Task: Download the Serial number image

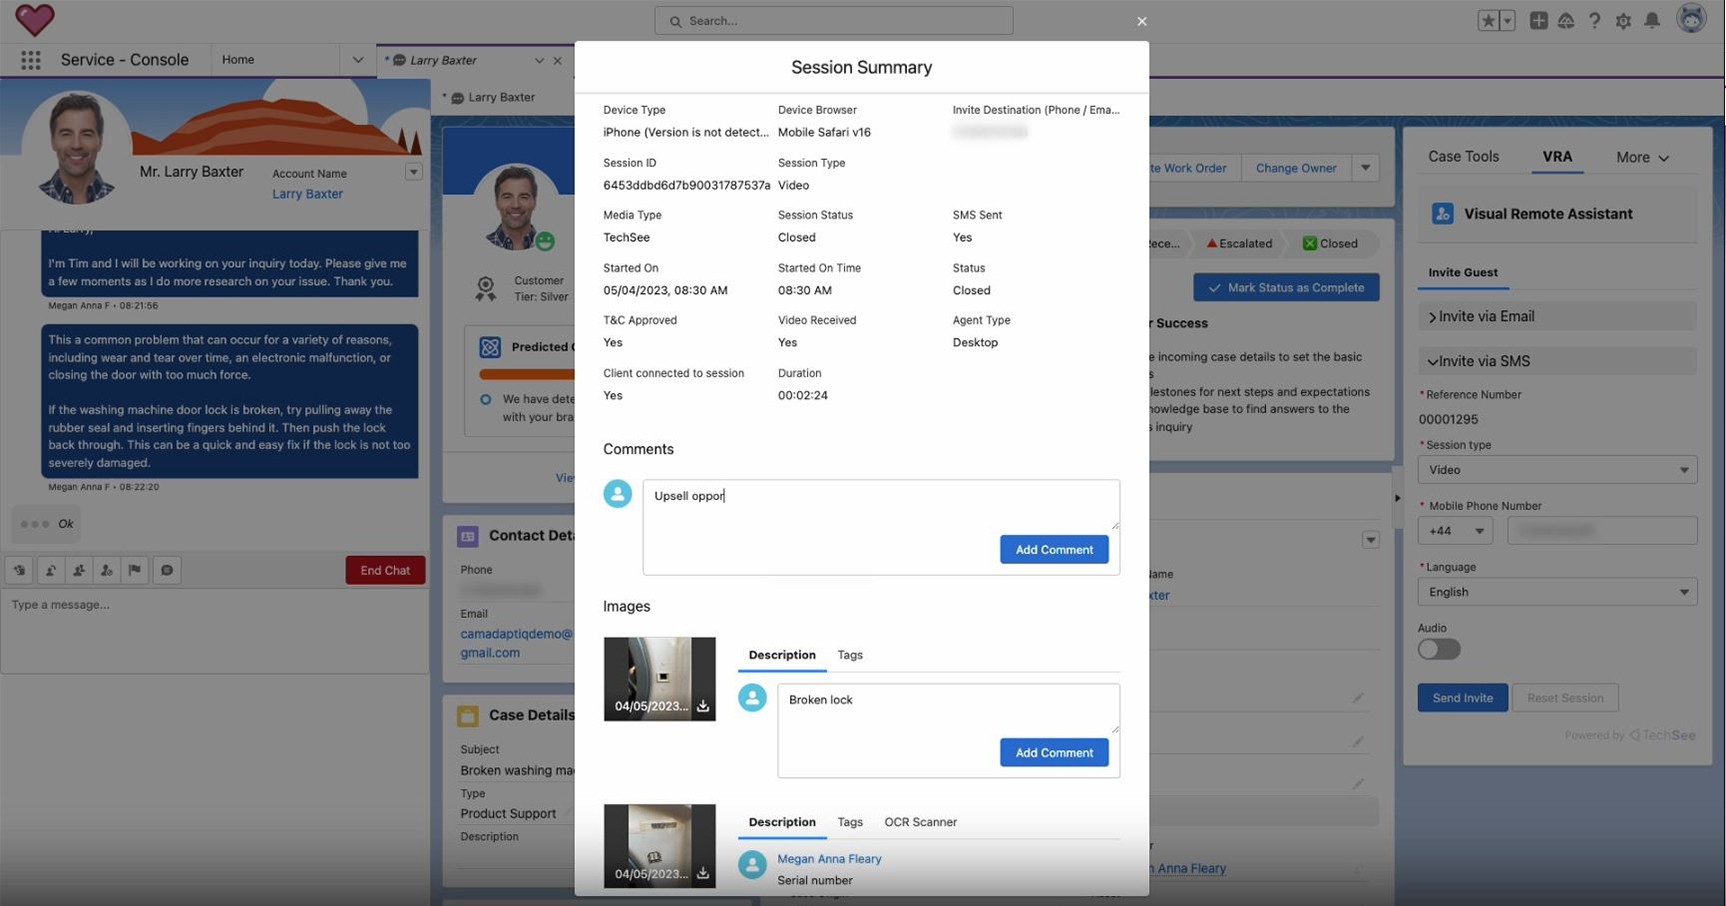Action: [703, 873]
